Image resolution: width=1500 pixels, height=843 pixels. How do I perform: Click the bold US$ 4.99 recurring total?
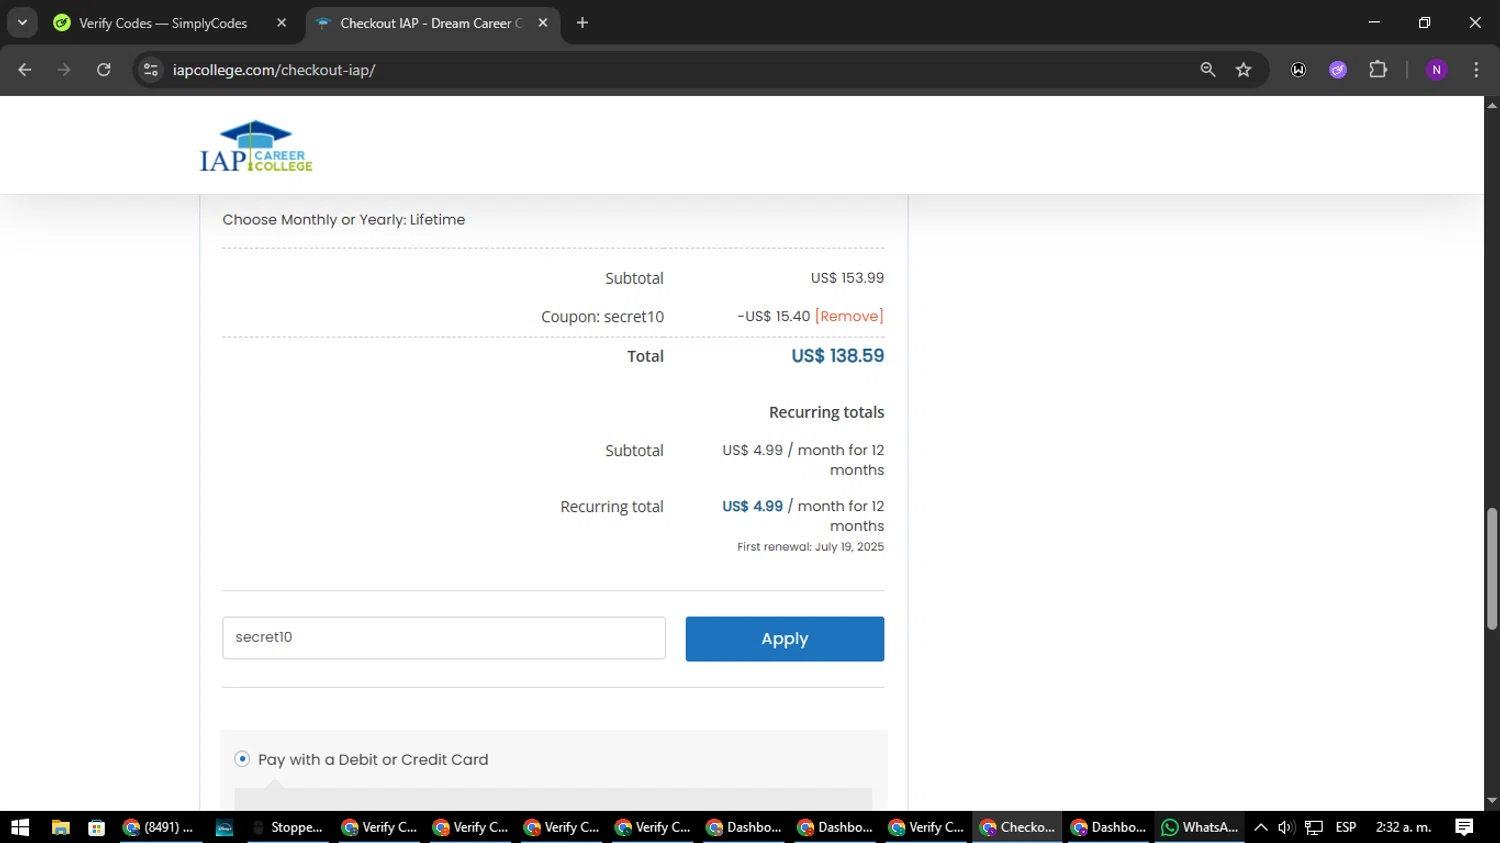point(753,506)
